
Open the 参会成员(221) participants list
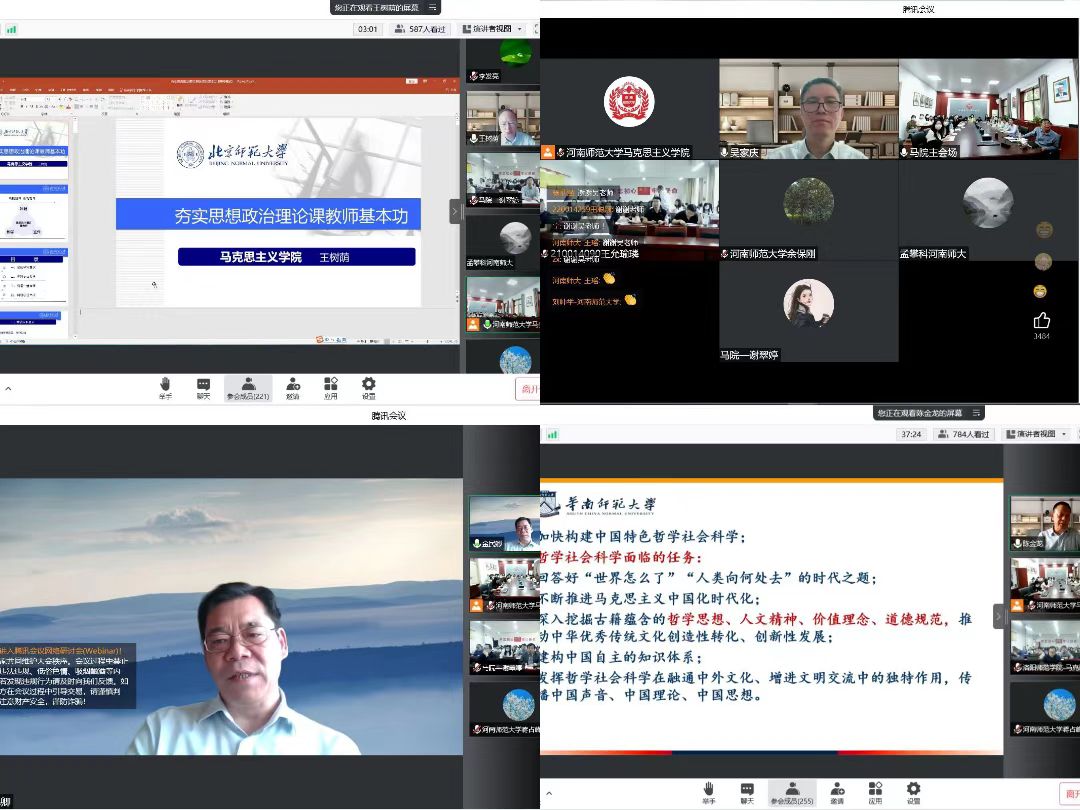248,387
